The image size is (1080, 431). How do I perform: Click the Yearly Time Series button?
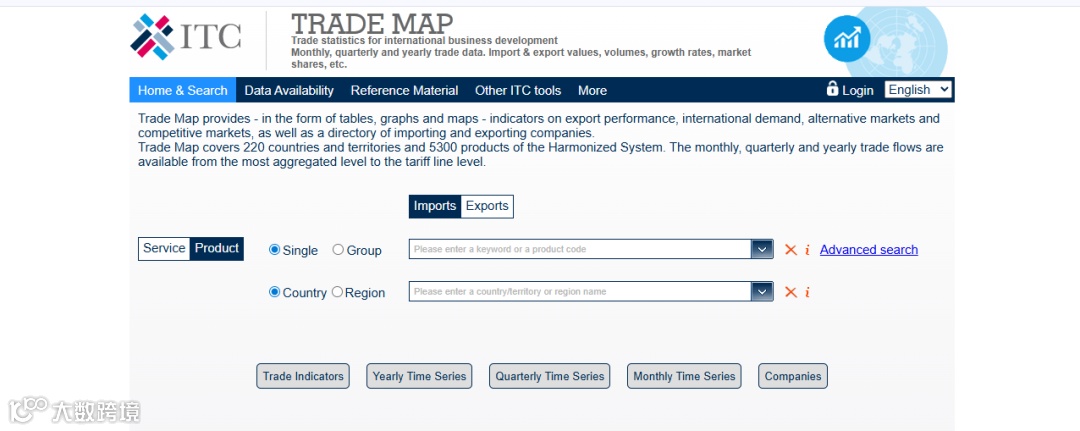click(419, 376)
